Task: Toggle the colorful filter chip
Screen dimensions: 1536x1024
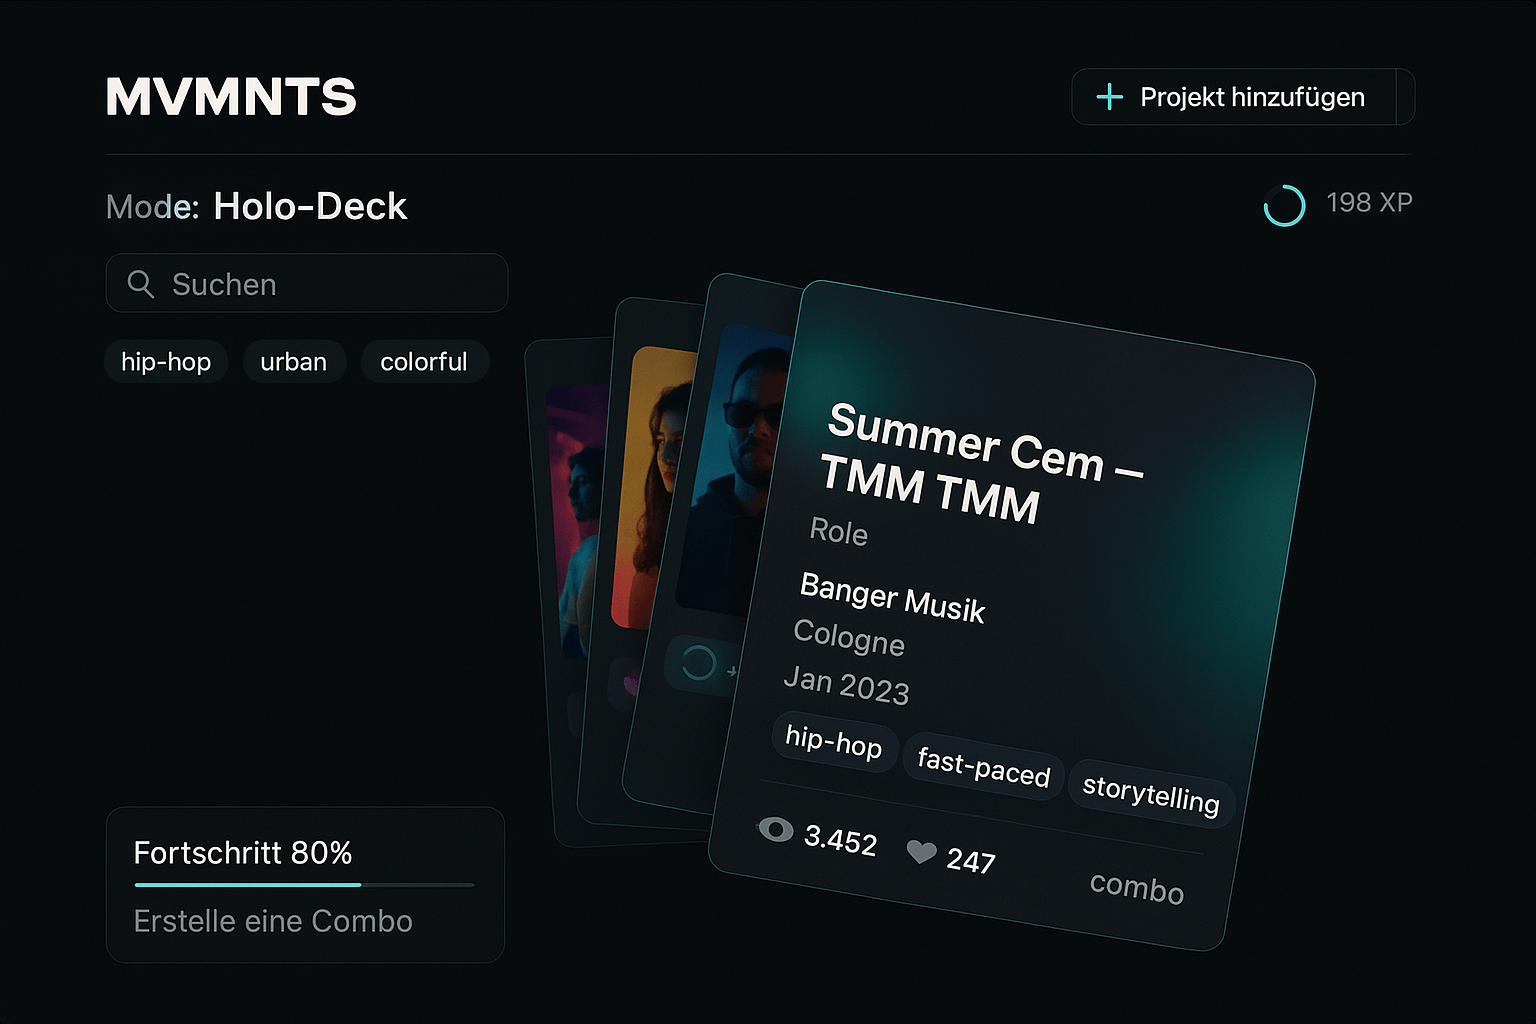Action: pos(423,362)
